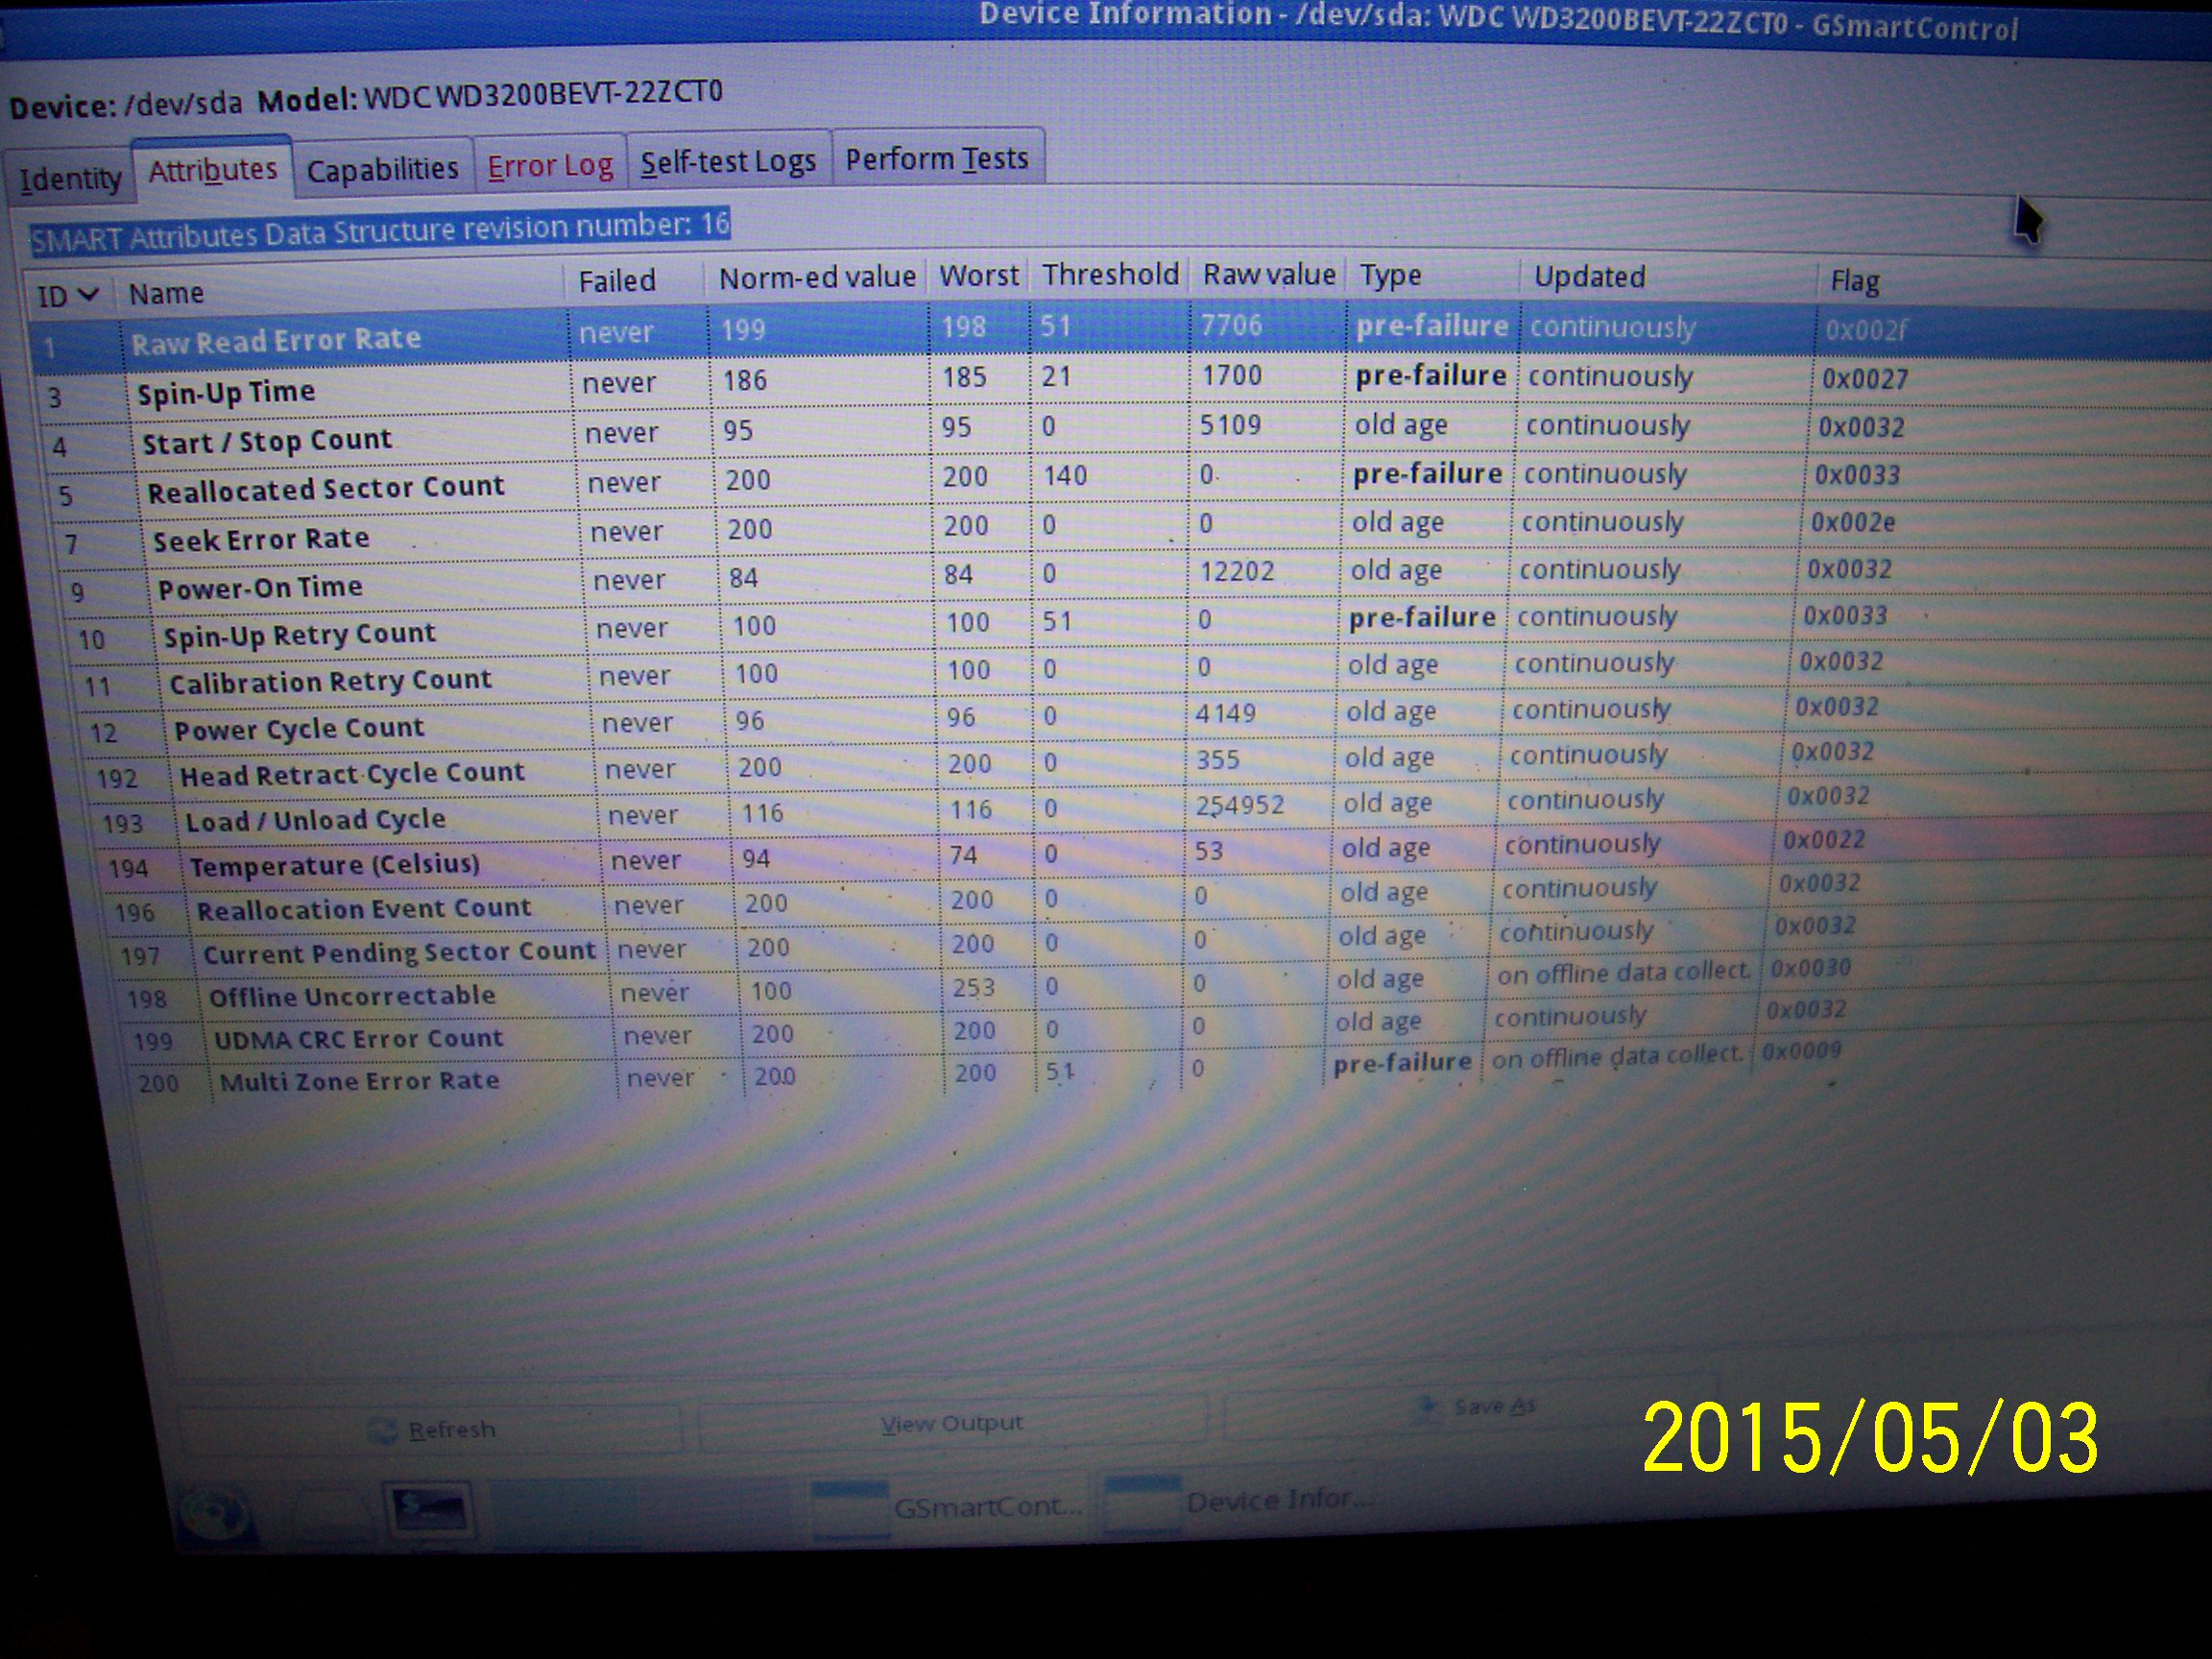Open the Error Log tab
This screenshot has width=2212, height=1659.
(x=550, y=165)
